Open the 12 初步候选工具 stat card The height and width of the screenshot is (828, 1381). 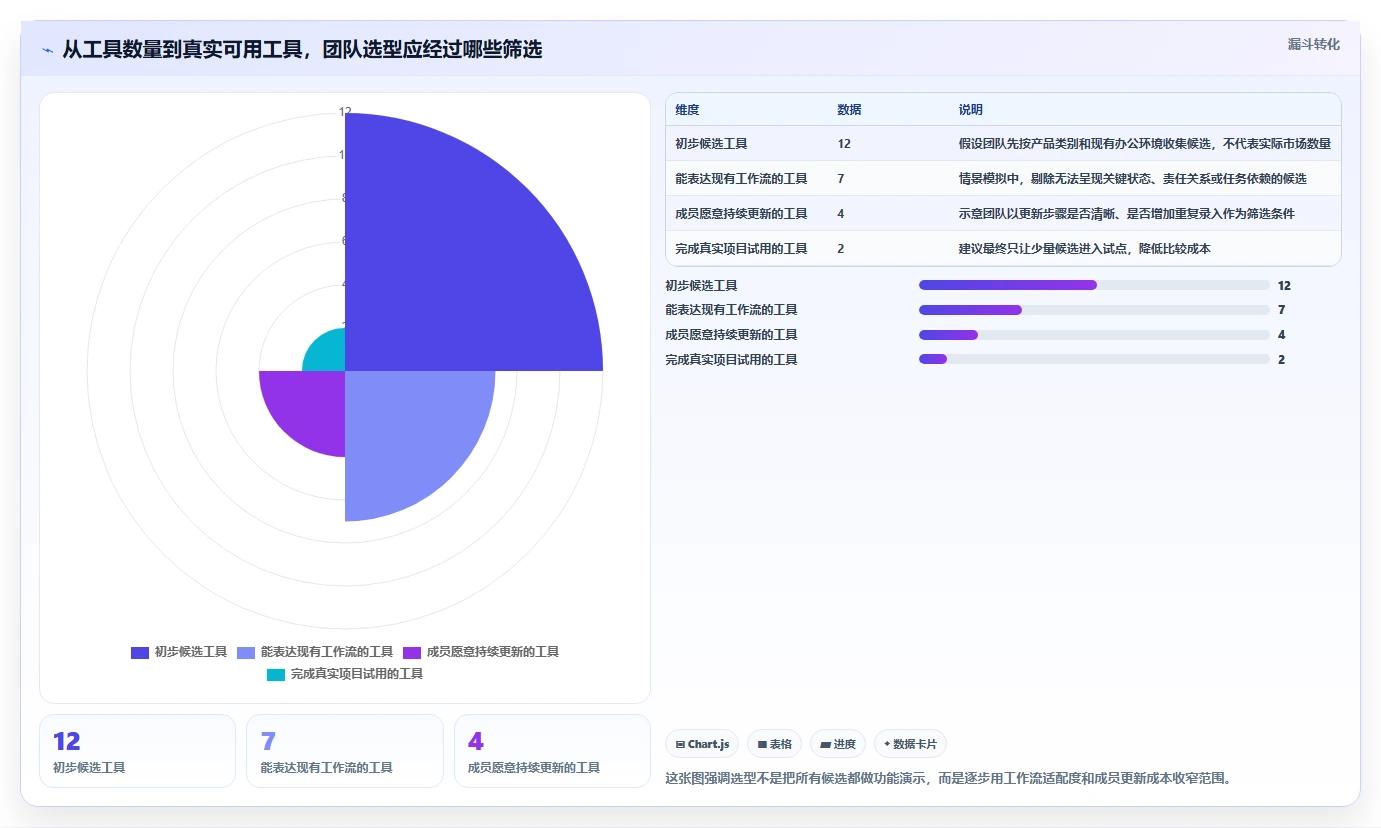pos(137,751)
